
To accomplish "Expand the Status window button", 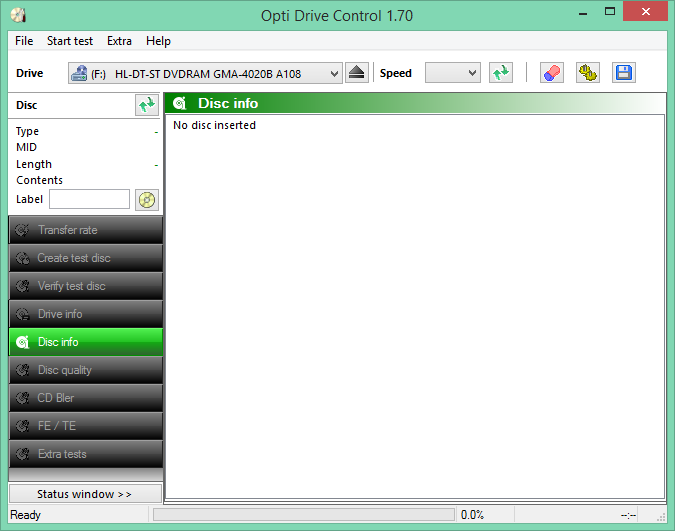I will click(85, 494).
